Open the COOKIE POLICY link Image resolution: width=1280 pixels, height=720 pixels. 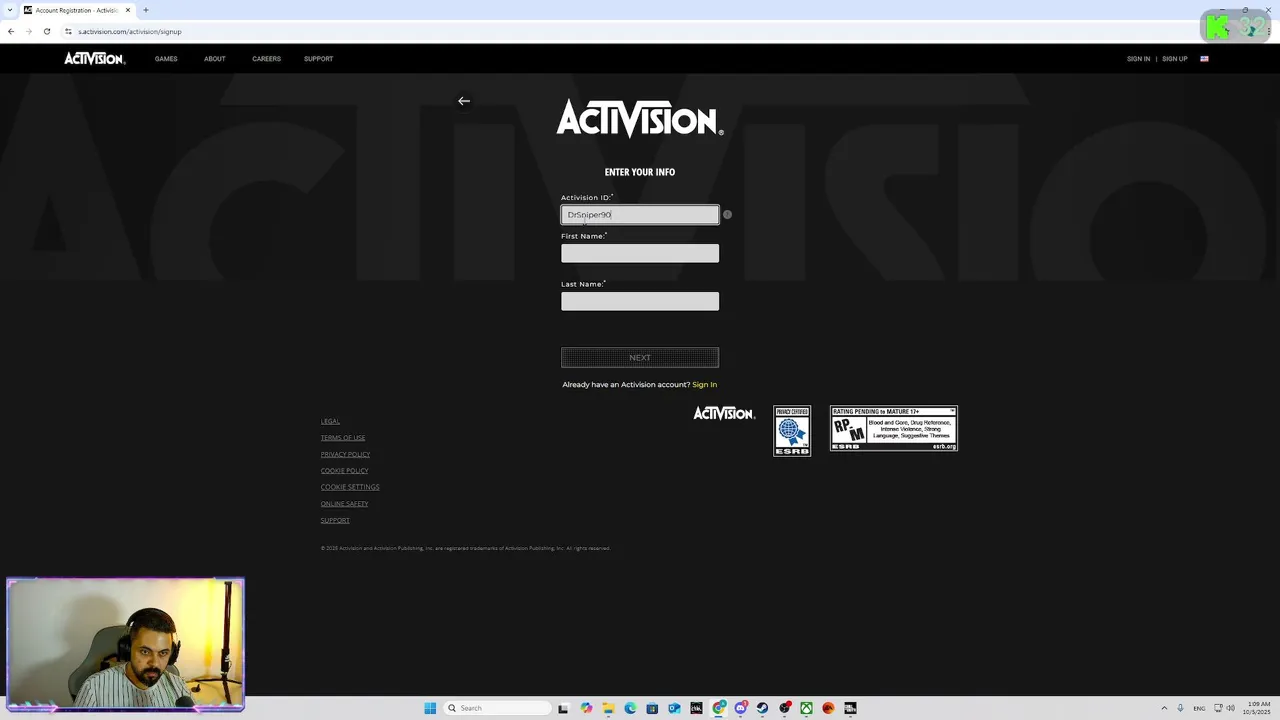(344, 471)
